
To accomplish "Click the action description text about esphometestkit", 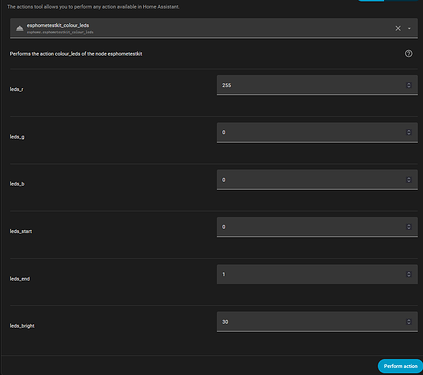I will tap(76, 54).
